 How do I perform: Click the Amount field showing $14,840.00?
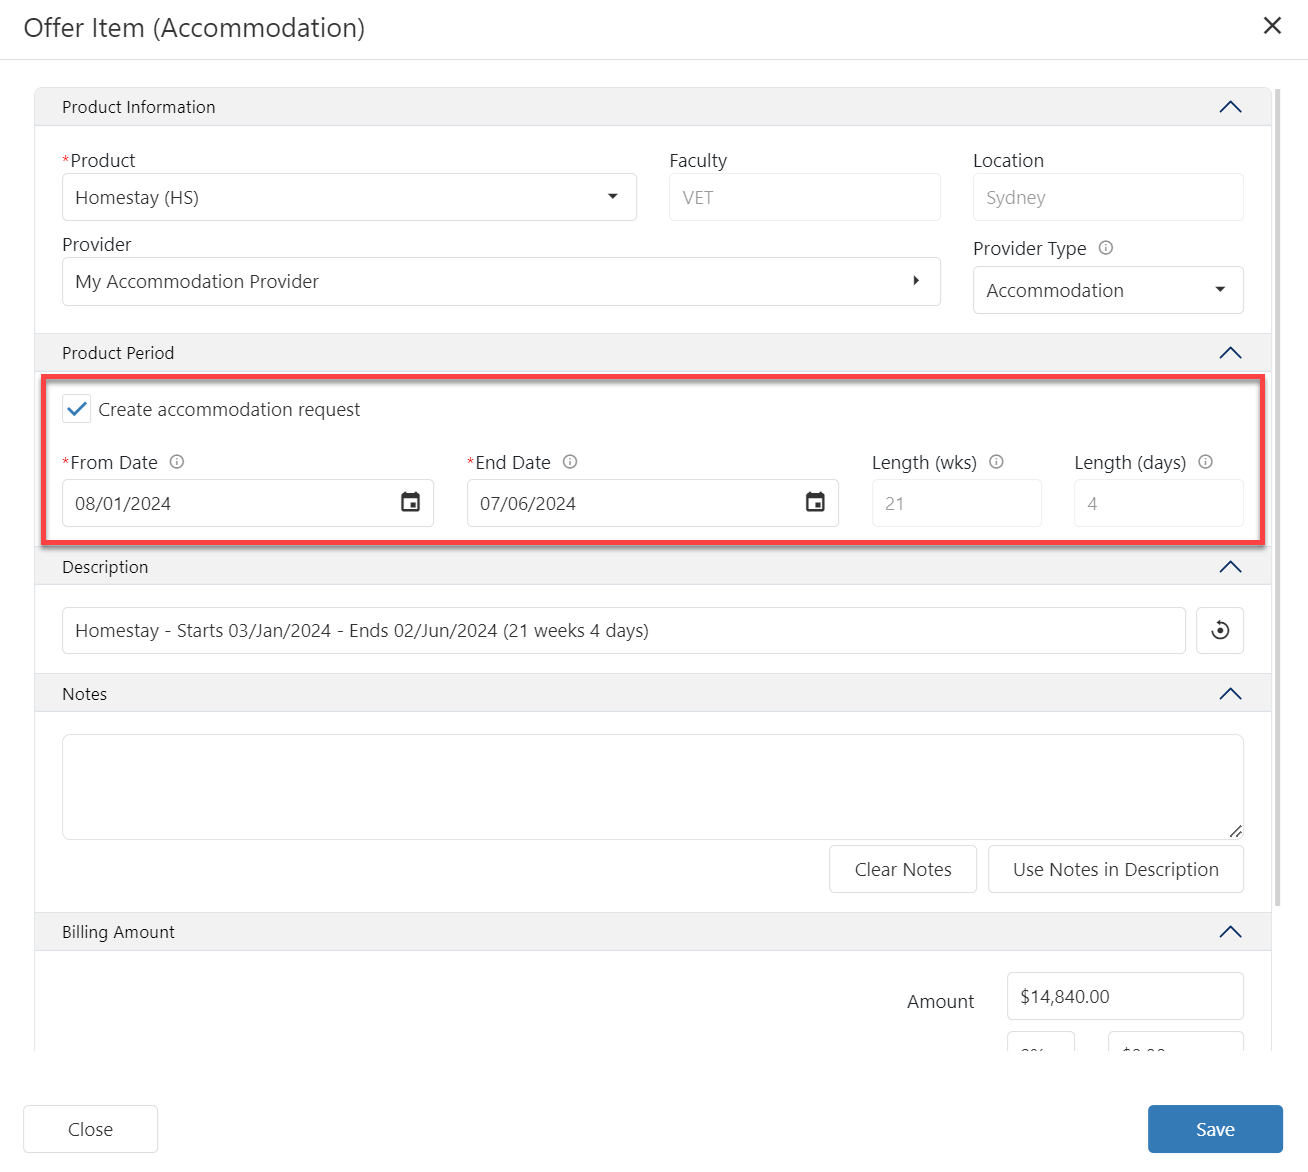1124,997
